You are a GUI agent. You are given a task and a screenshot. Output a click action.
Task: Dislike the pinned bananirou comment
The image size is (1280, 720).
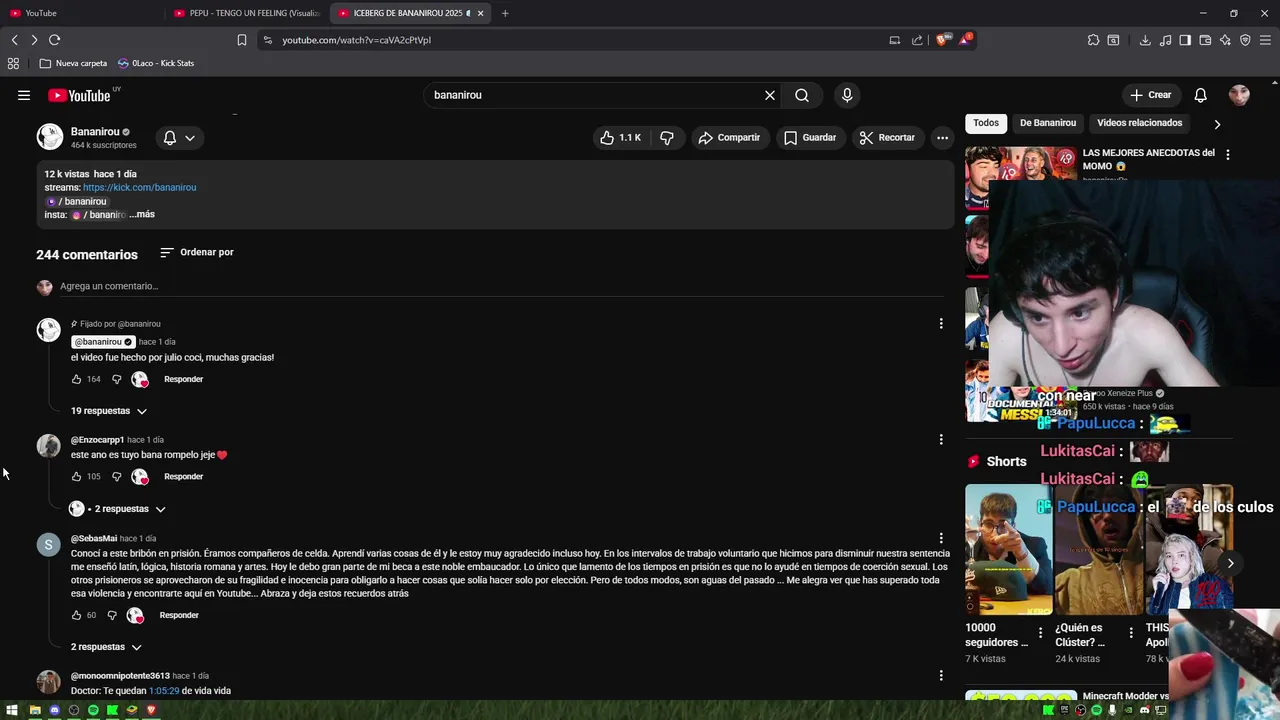116,379
